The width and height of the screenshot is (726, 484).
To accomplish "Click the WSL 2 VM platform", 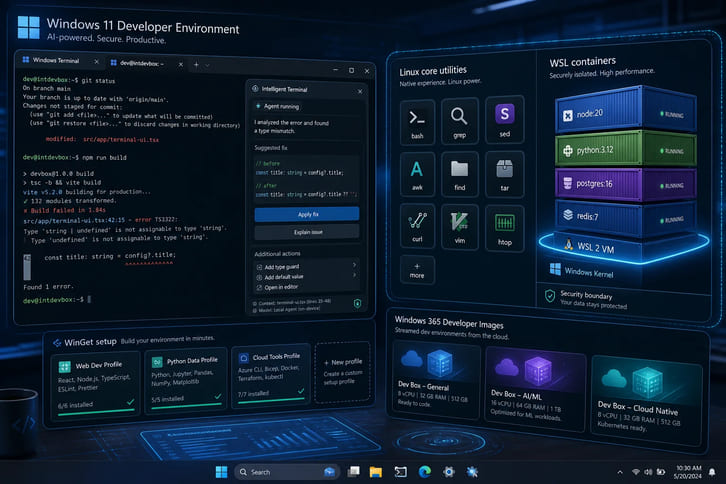I will tap(624, 247).
